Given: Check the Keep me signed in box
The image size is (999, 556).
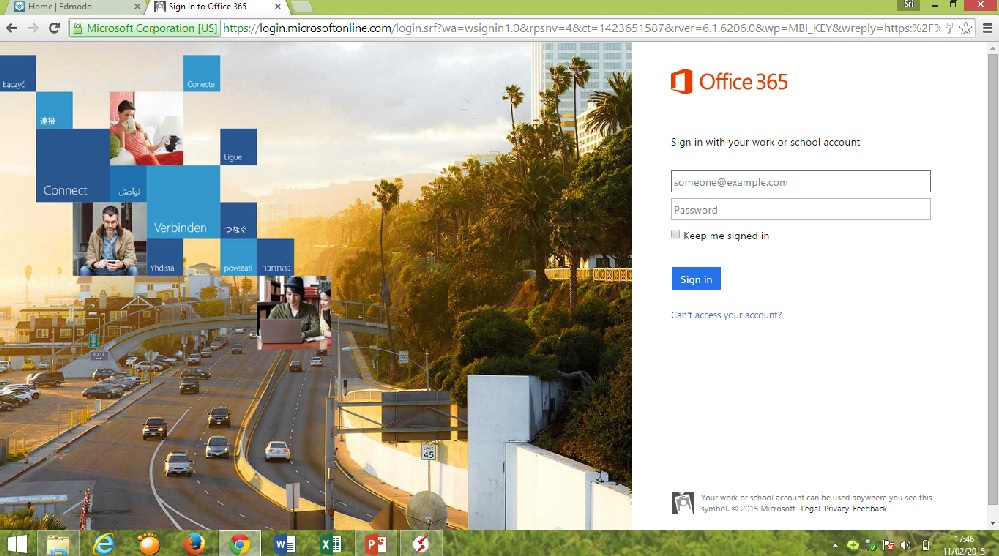Looking at the screenshot, I should [x=675, y=234].
